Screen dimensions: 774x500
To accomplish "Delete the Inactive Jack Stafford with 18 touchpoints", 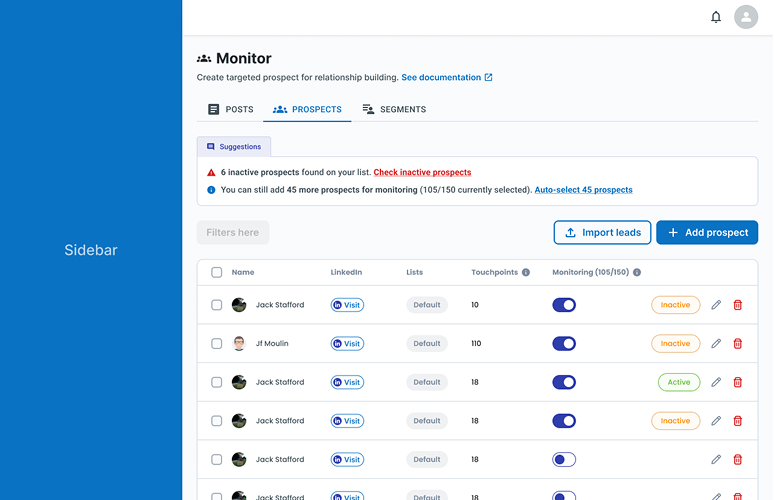I will [737, 421].
